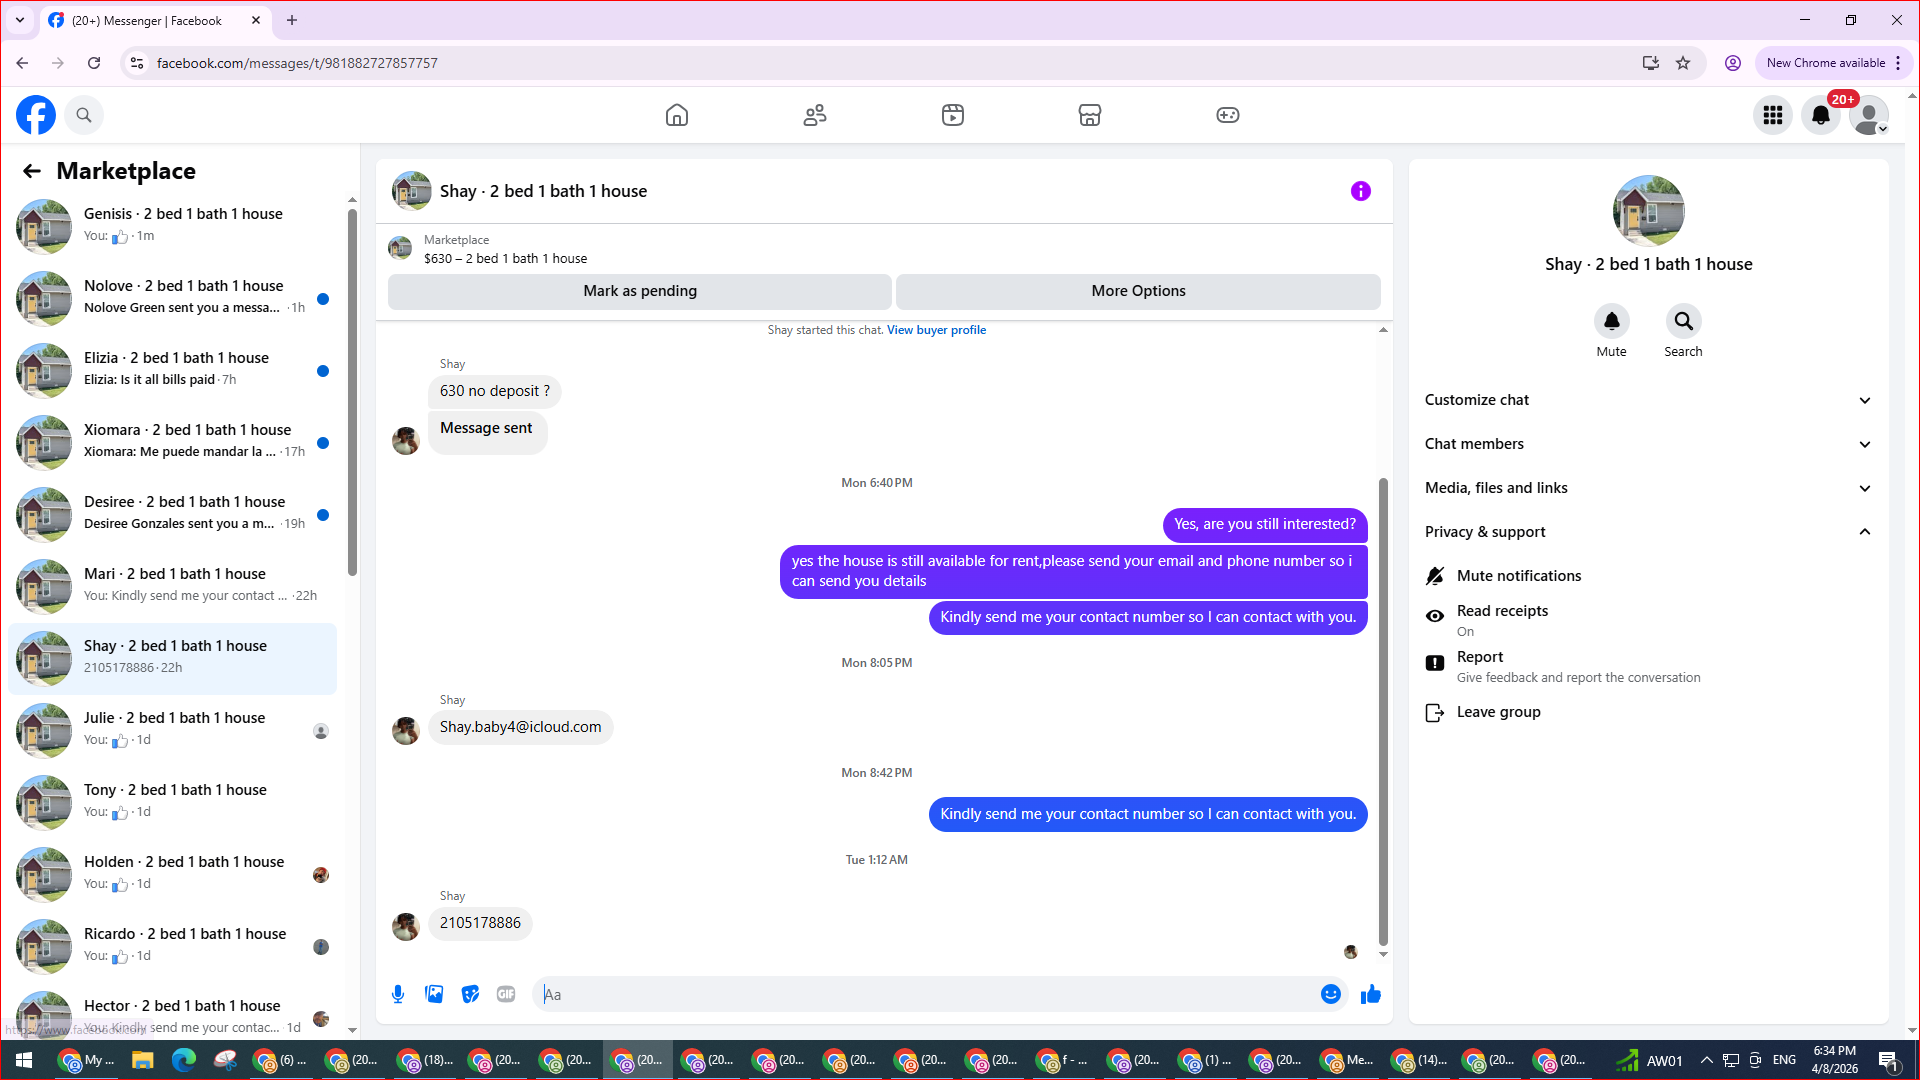
Task: Open the Friends tab in the top navigation
Action: click(x=815, y=115)
